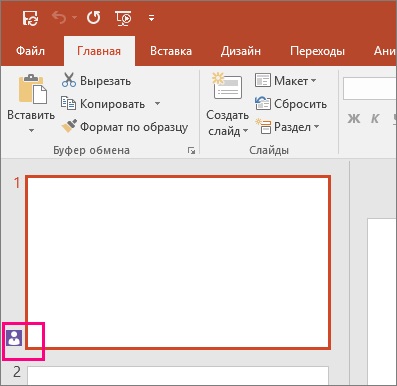Image resolution: width=397 pixels, height=386 pixels.
Task: Open the Дизайн tab
Action: coord(241,51)
